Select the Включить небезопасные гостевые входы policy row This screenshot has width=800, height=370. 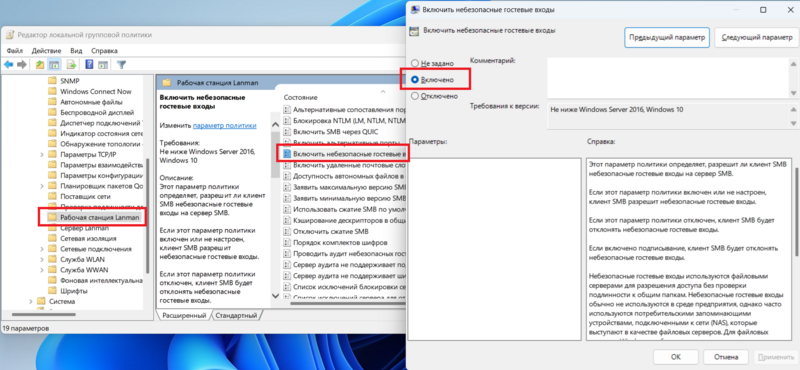(x=345, y=154)
